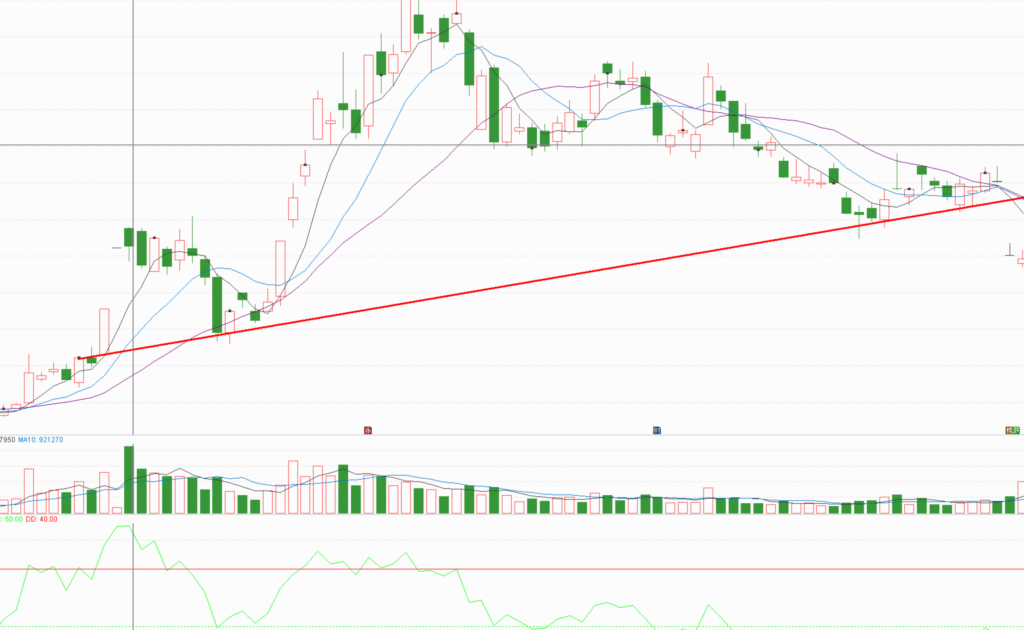
Task: Click the green 60.00 indicator value label
Action: 14,519
